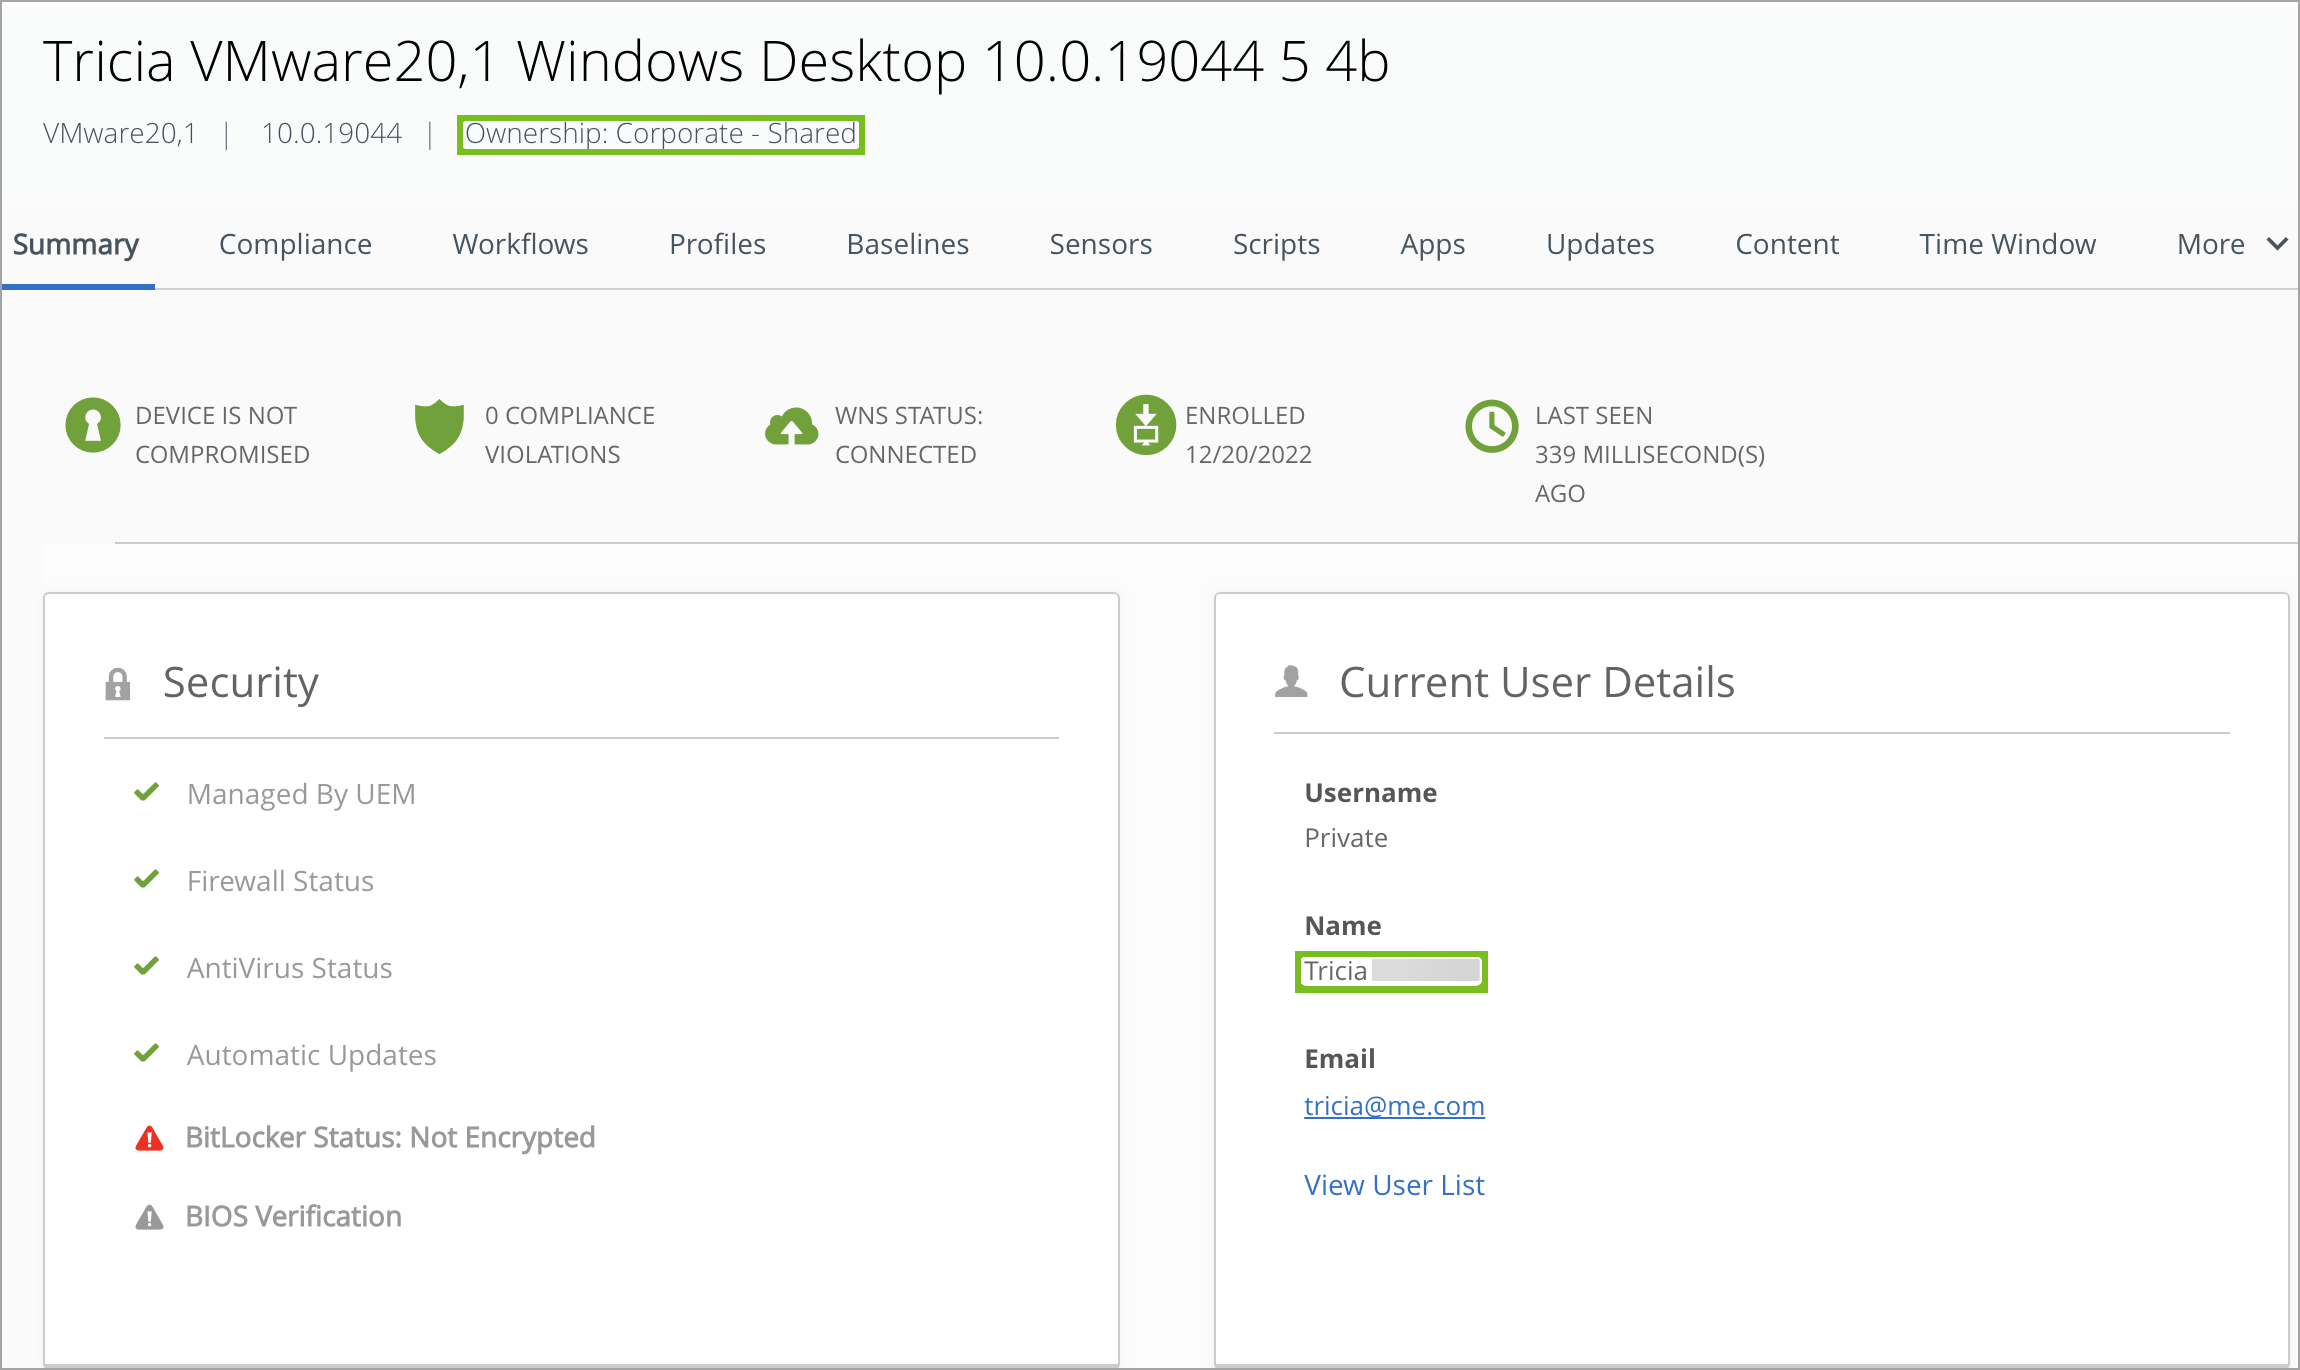Image resolution: width=2300 pixels, height=1370 pixels.
Task: Click the Managed By UEM checkmark
Action: [147, 792]
